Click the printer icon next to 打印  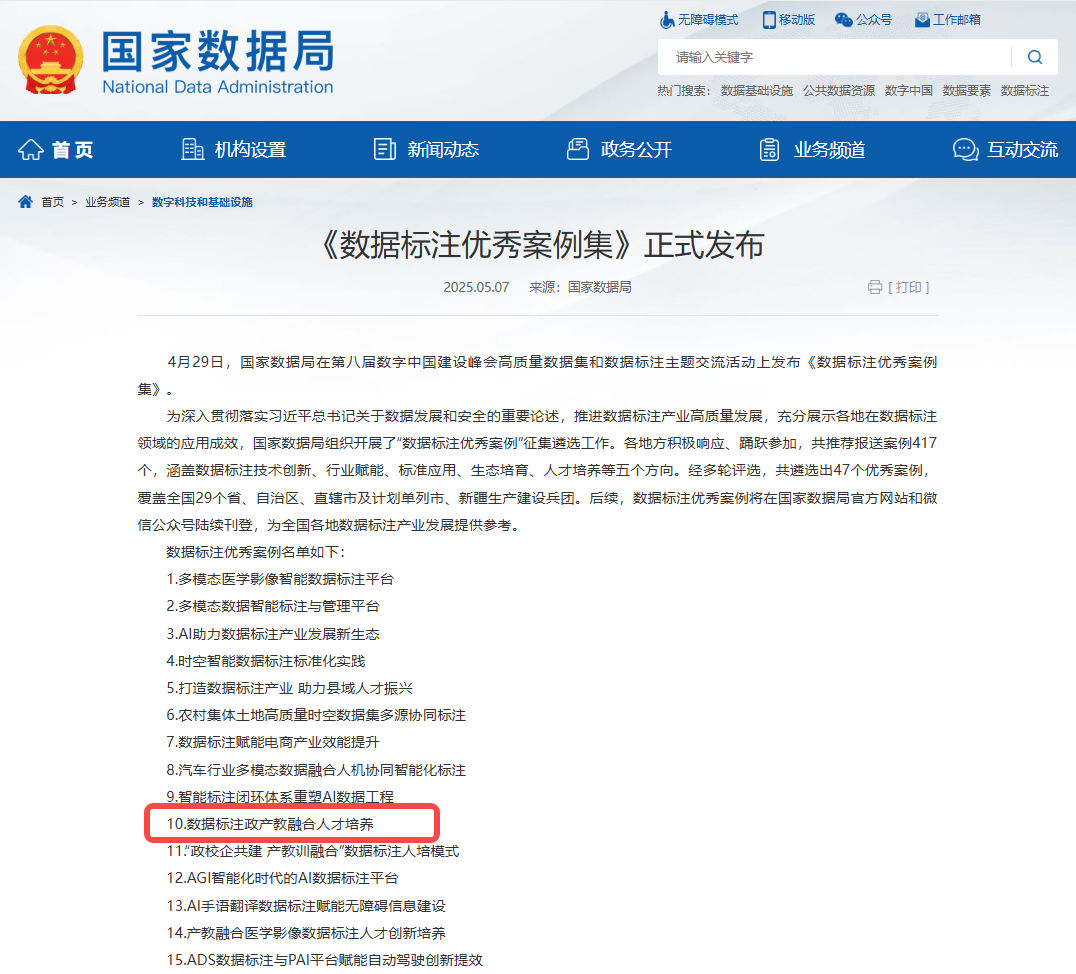(x=875, y=287)
